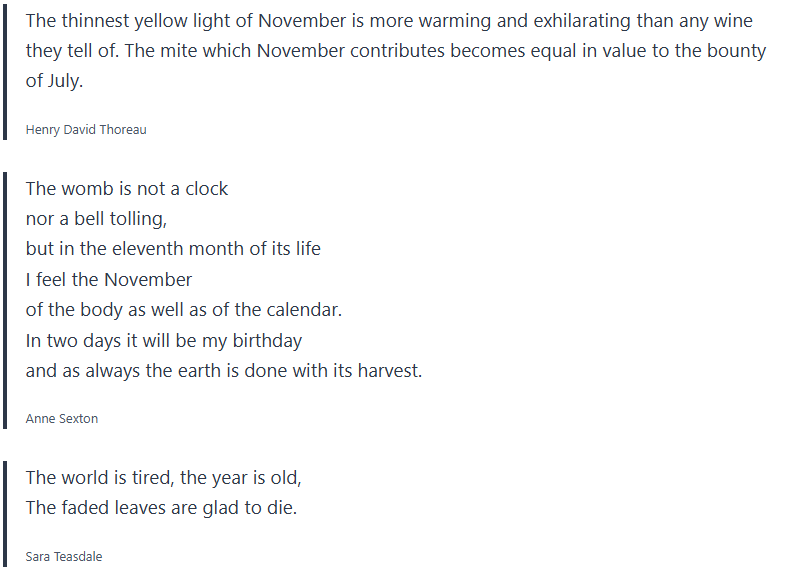Viewport: 807px width, 573px height.
Task: Click the line ending "done with its harvest."
Action: [x=224, y=370]
